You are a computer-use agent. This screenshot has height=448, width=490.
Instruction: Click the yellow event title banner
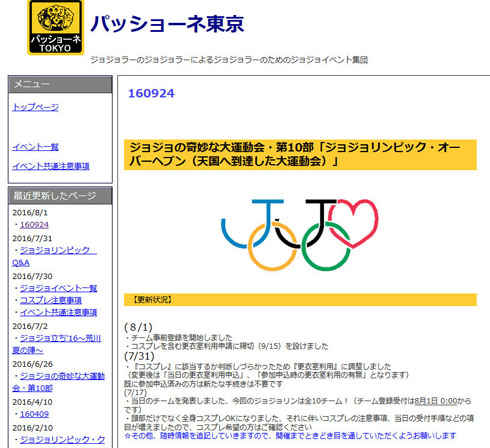pyautogui.click(x=300, y=155)
